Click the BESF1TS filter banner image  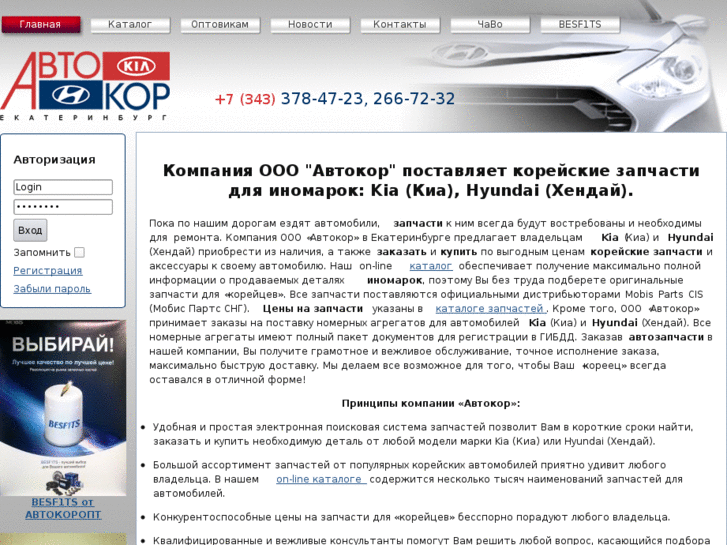pyautogui.click(x=63, y=408)
